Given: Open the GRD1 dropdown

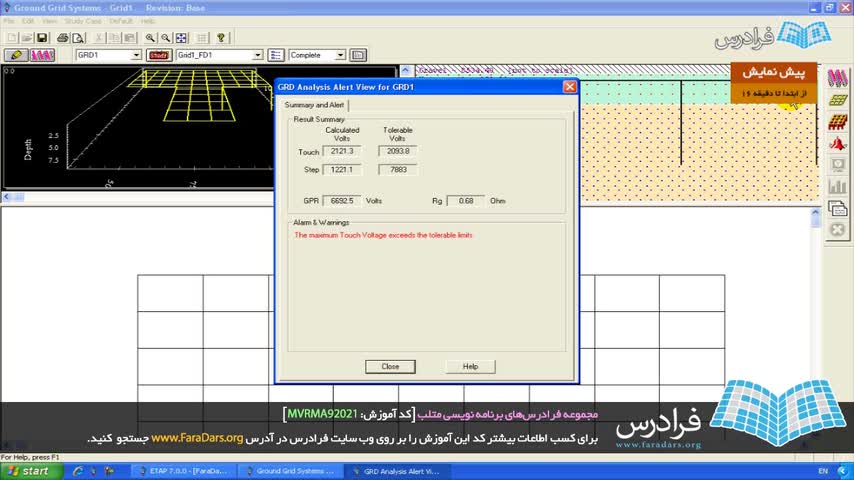Looking at the screenshot, I should coord(136,55).
